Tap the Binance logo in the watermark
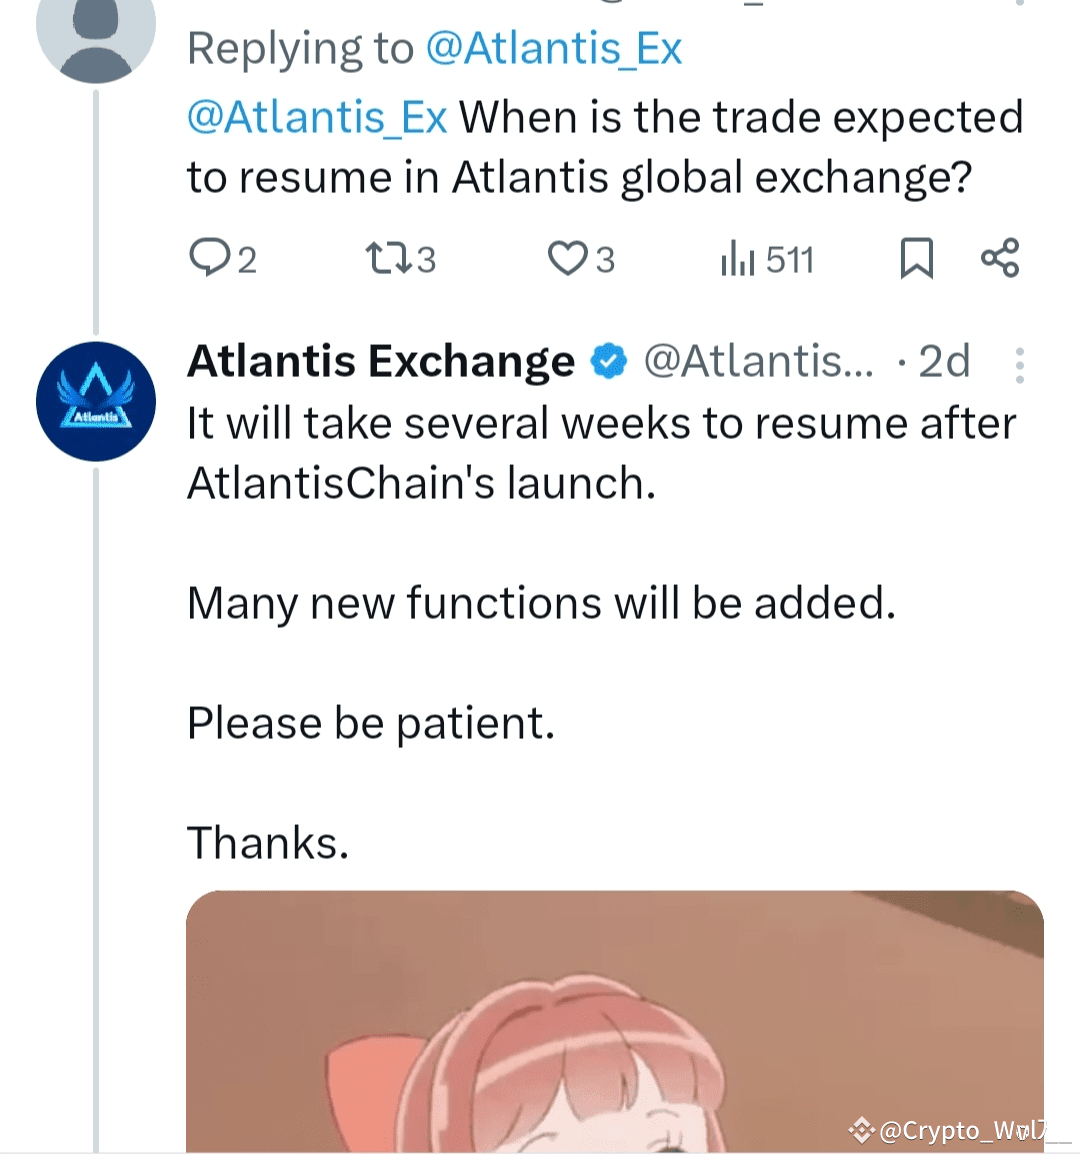 coord(861,1130)
